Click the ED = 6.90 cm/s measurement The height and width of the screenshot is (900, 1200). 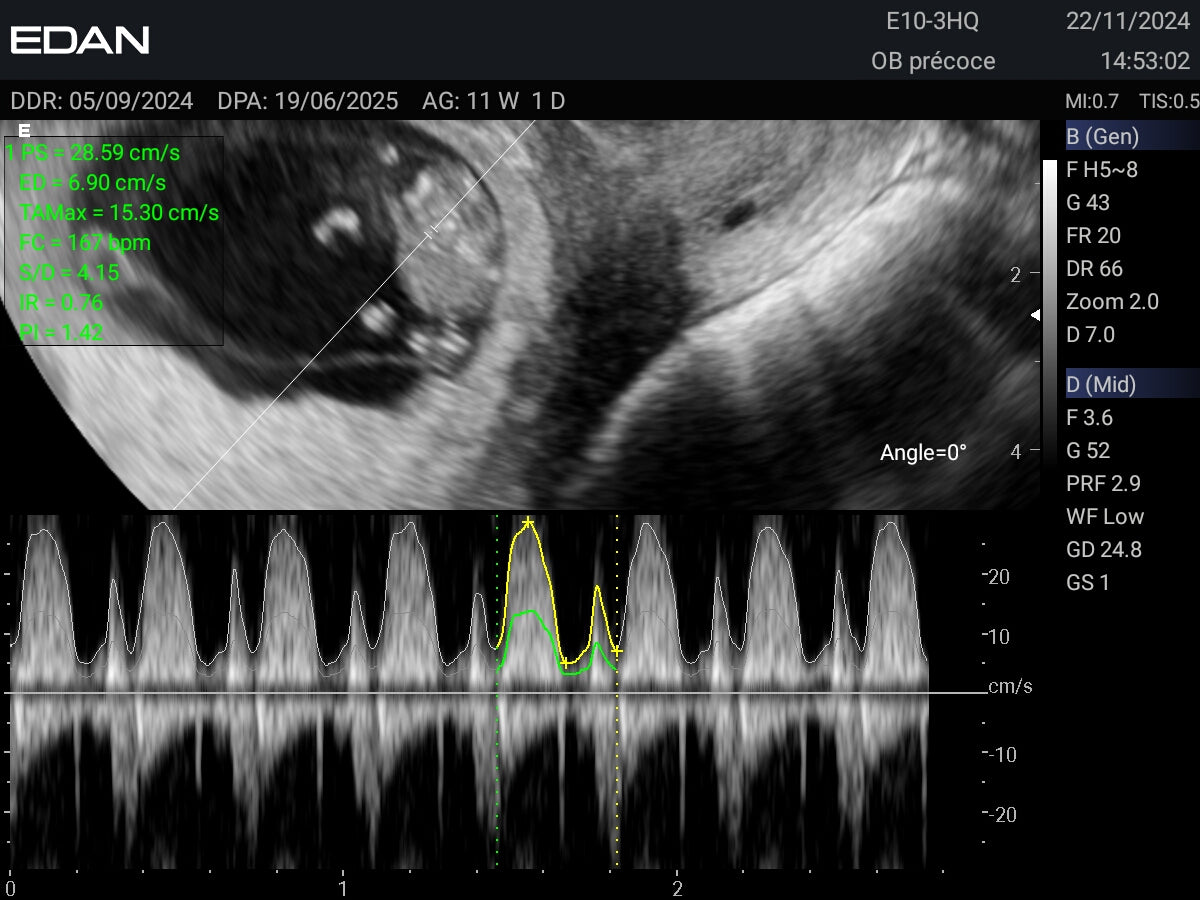92,183
